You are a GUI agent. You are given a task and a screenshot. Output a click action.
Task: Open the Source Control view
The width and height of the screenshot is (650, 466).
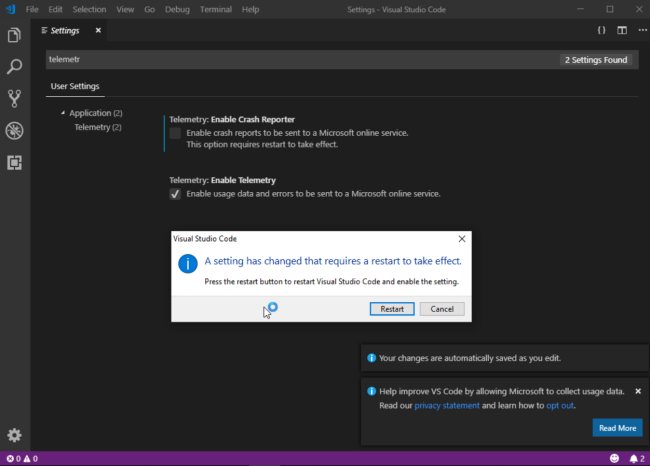tap(14, 98)
